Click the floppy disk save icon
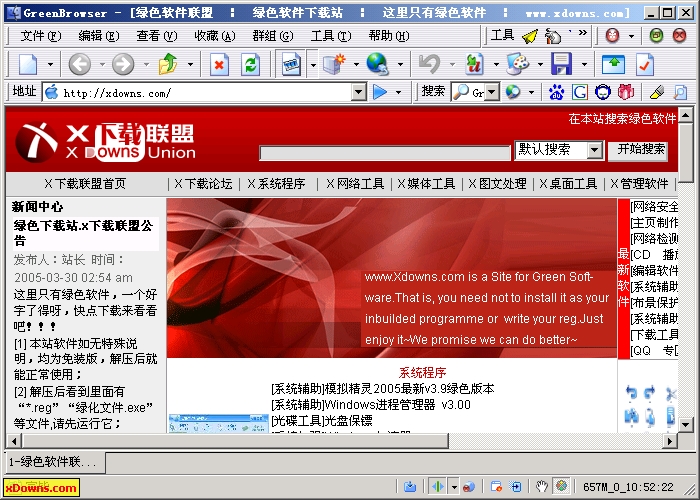 [562, 64]
